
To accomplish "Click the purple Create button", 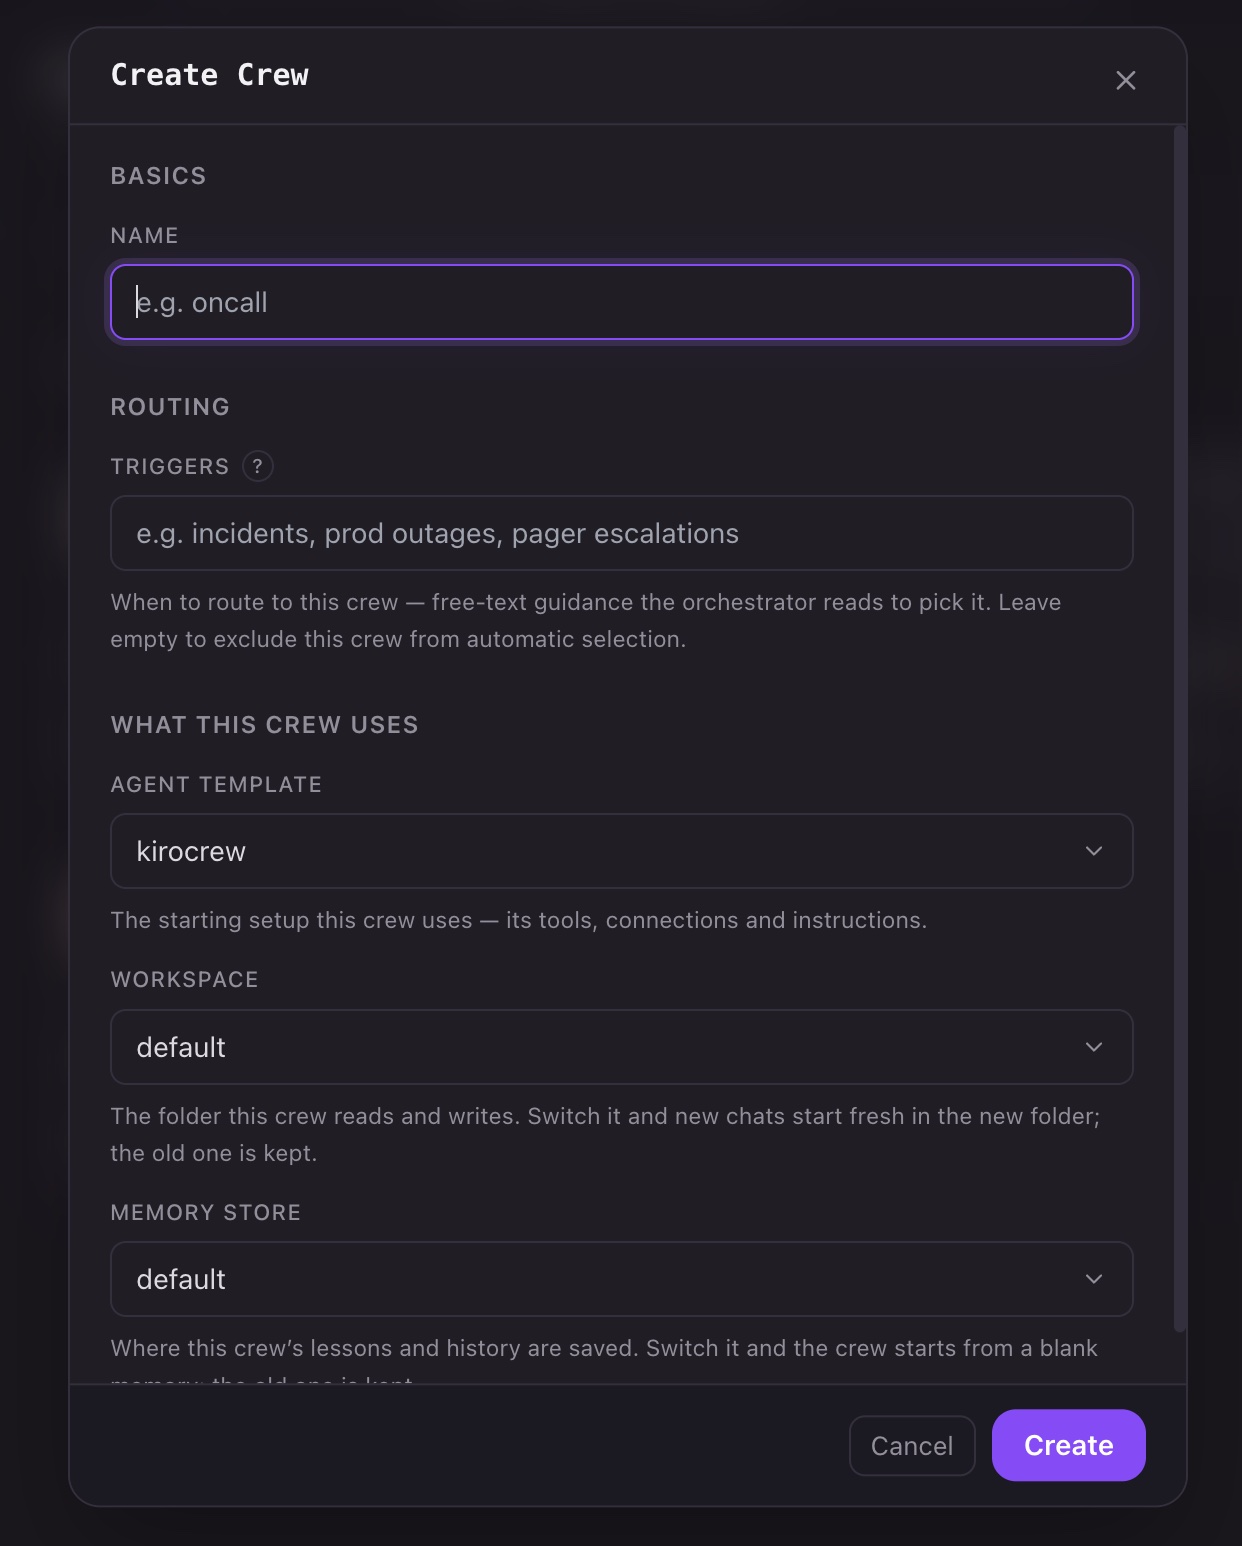I will [1069, 1445].
